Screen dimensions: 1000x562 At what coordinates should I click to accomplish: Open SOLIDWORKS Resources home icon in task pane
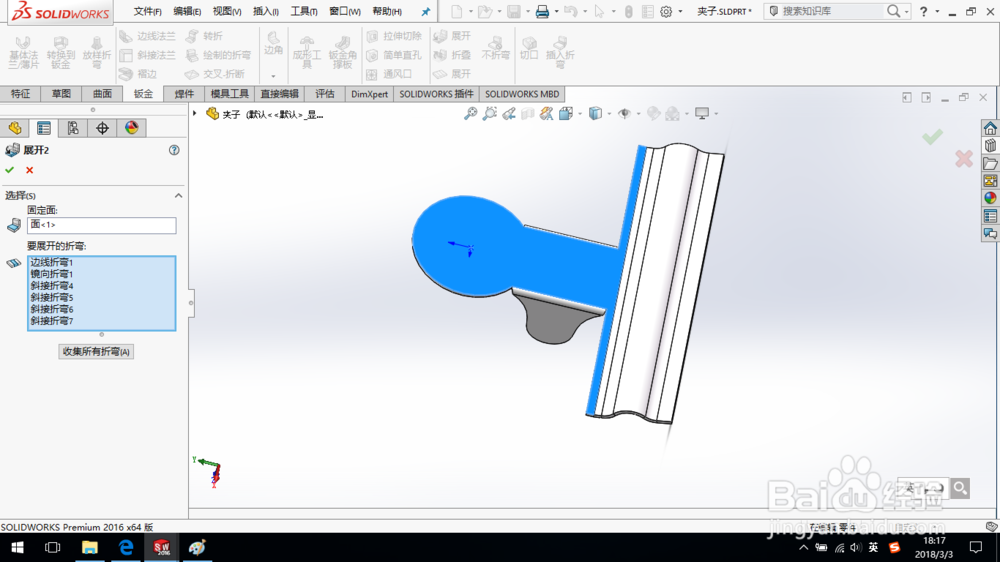pyautogui.click(x=990, y=128)
